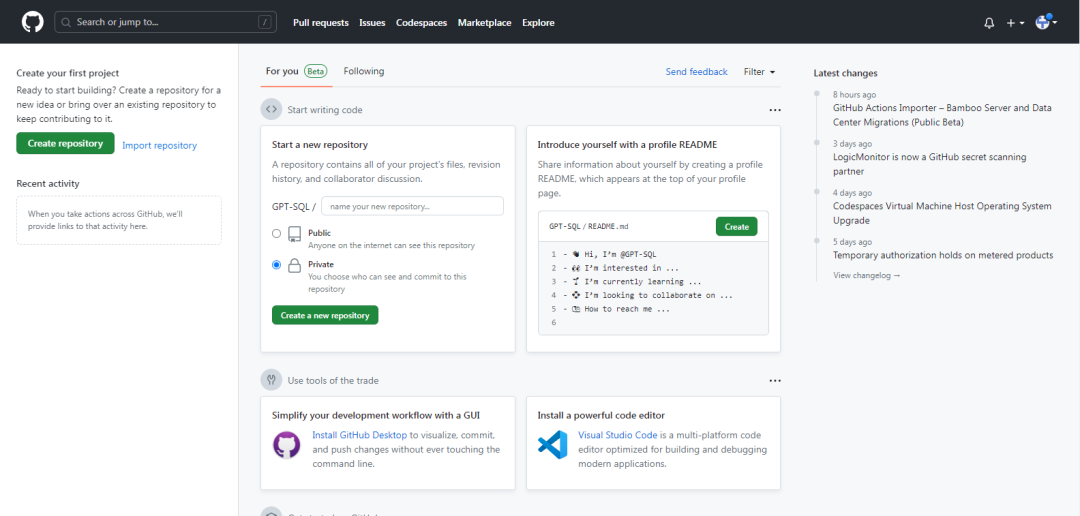The width and height of the screenshot is (1080, 516).
Task: Open the user avatar menu
Action: point(1044,22)
